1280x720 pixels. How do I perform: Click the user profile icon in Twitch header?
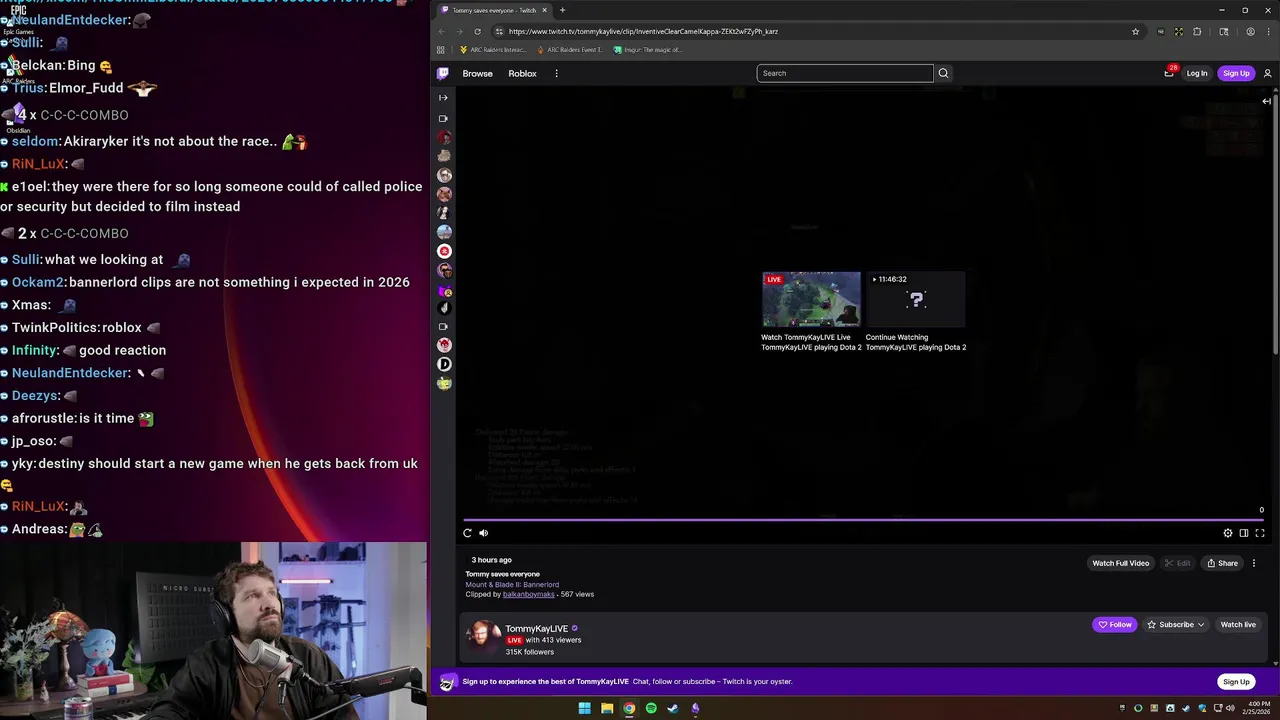1267,73
